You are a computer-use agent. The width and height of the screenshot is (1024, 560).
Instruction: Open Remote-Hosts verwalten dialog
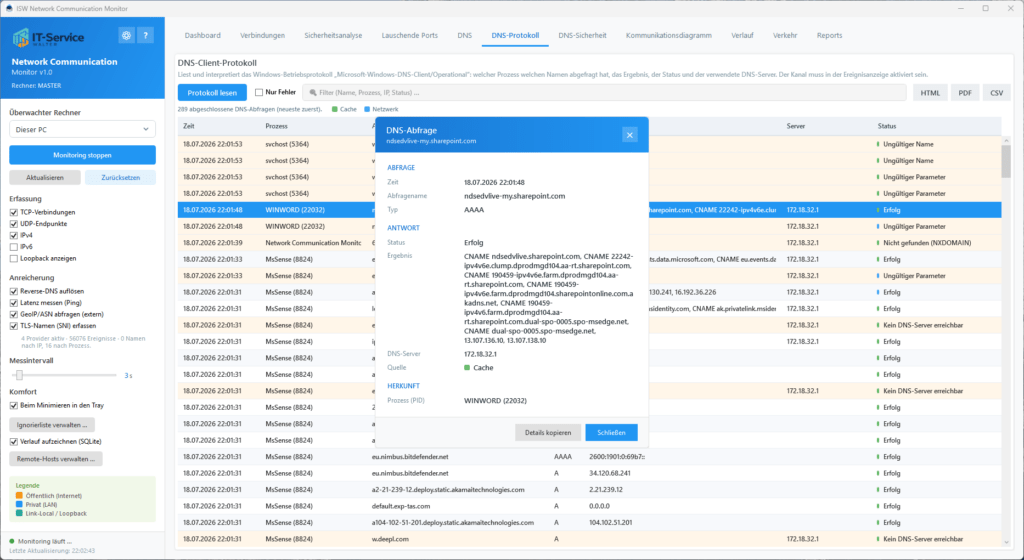tap(56, 459)
